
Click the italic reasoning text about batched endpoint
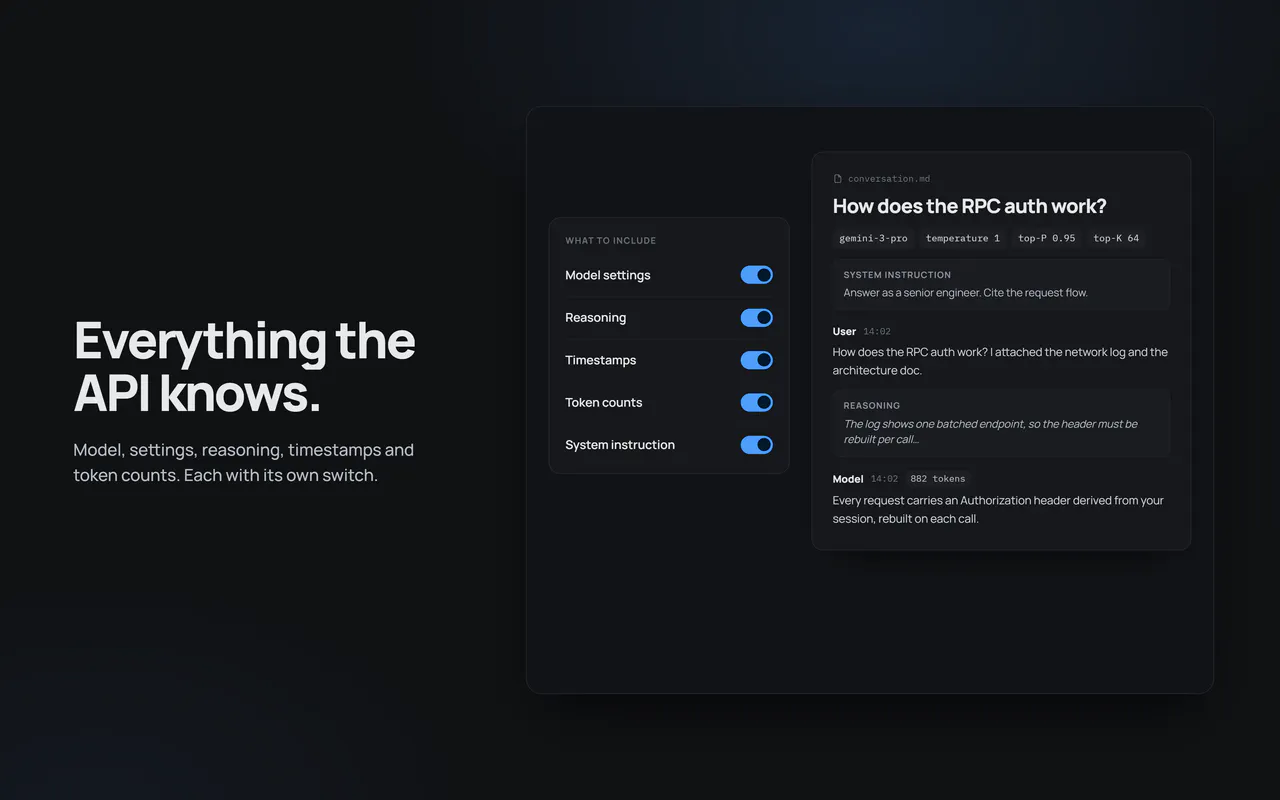991,431
